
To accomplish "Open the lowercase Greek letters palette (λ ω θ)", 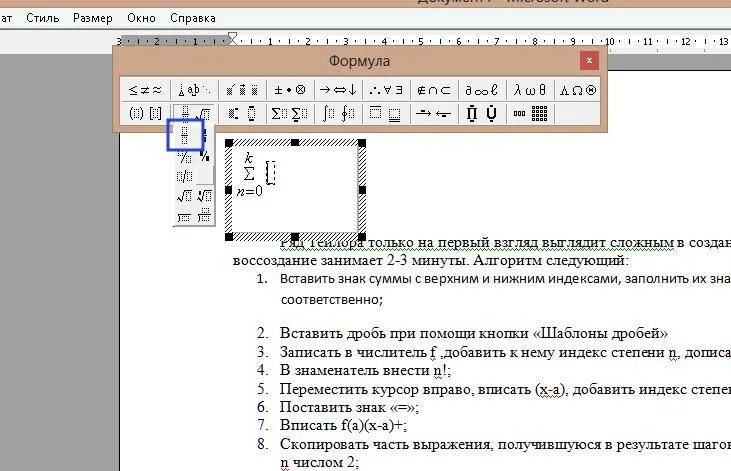I will pos(530,90).
